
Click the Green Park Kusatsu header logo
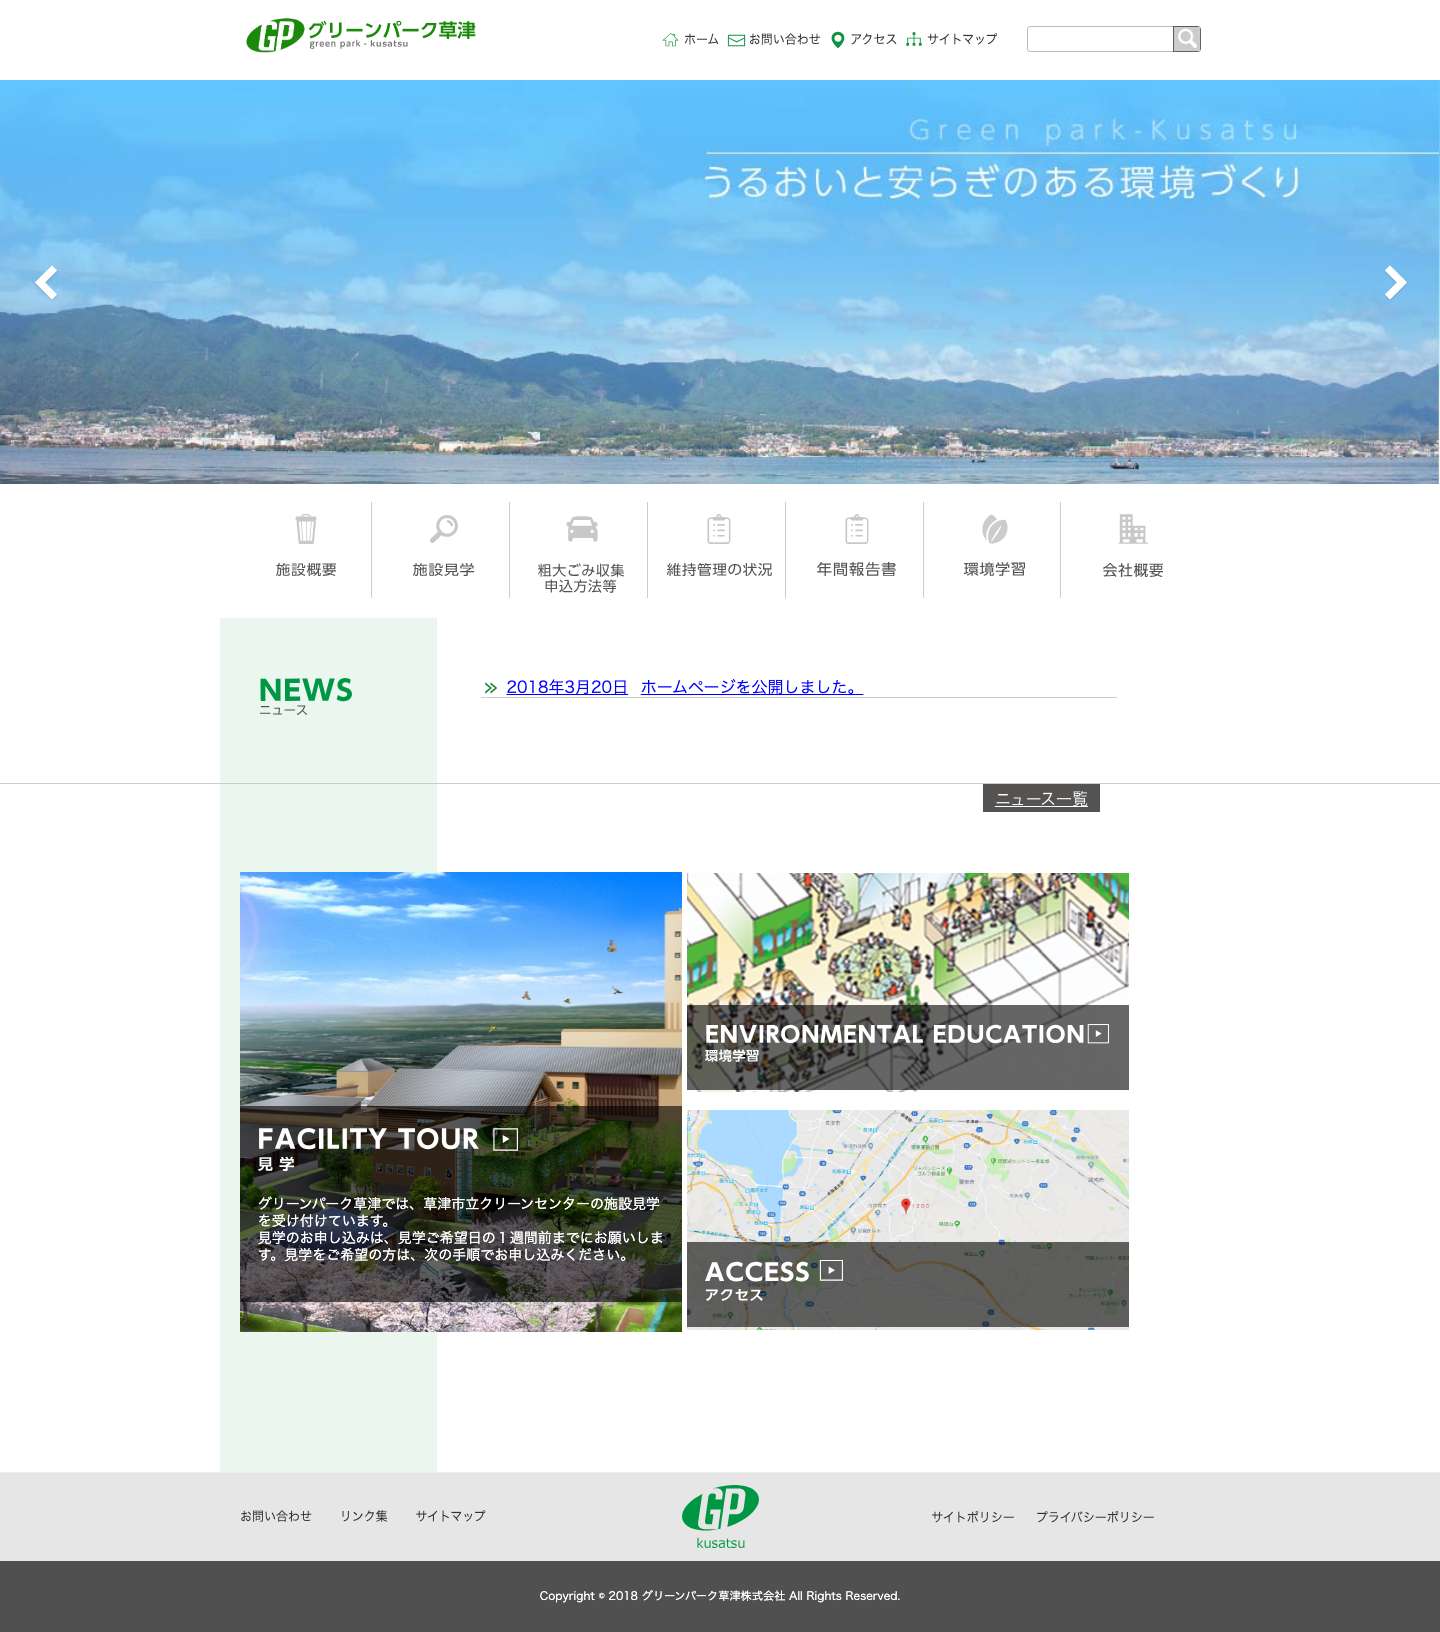pos(361,35)
